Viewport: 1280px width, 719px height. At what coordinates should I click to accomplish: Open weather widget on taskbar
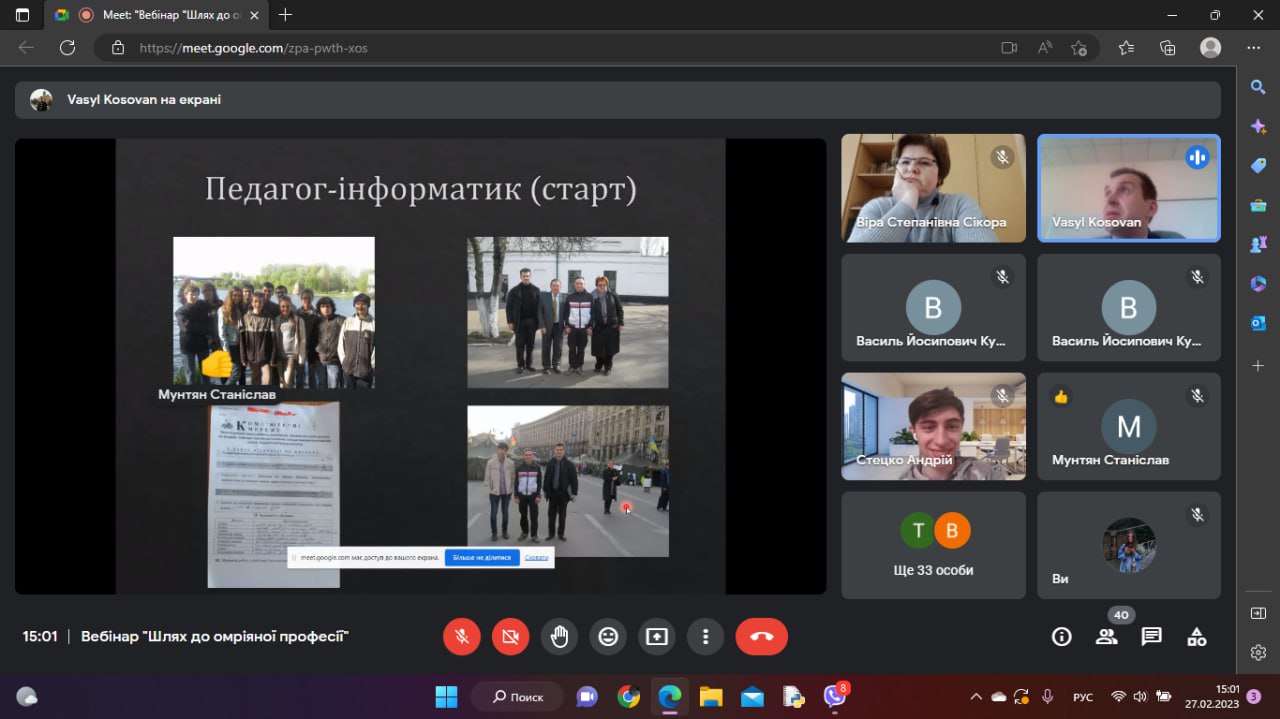27,696
